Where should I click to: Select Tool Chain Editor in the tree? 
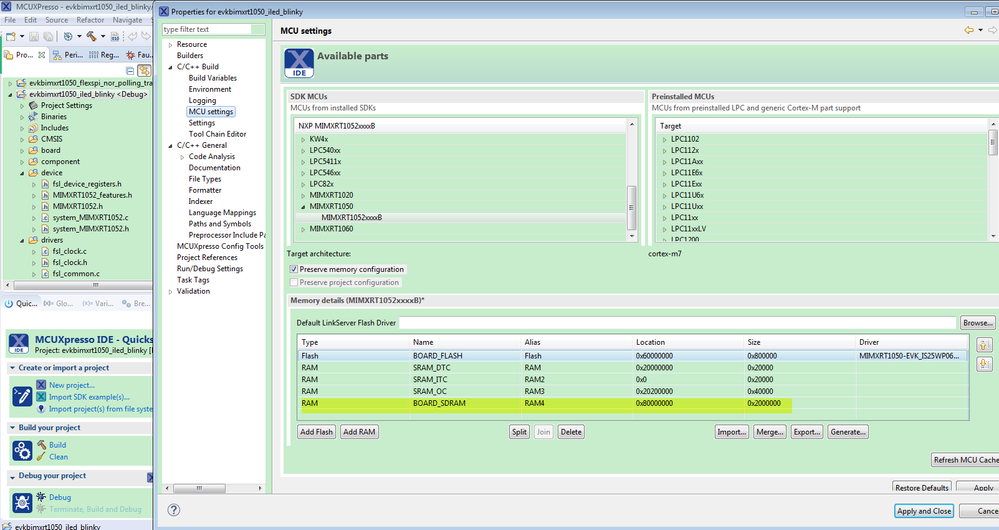[217, 134]
